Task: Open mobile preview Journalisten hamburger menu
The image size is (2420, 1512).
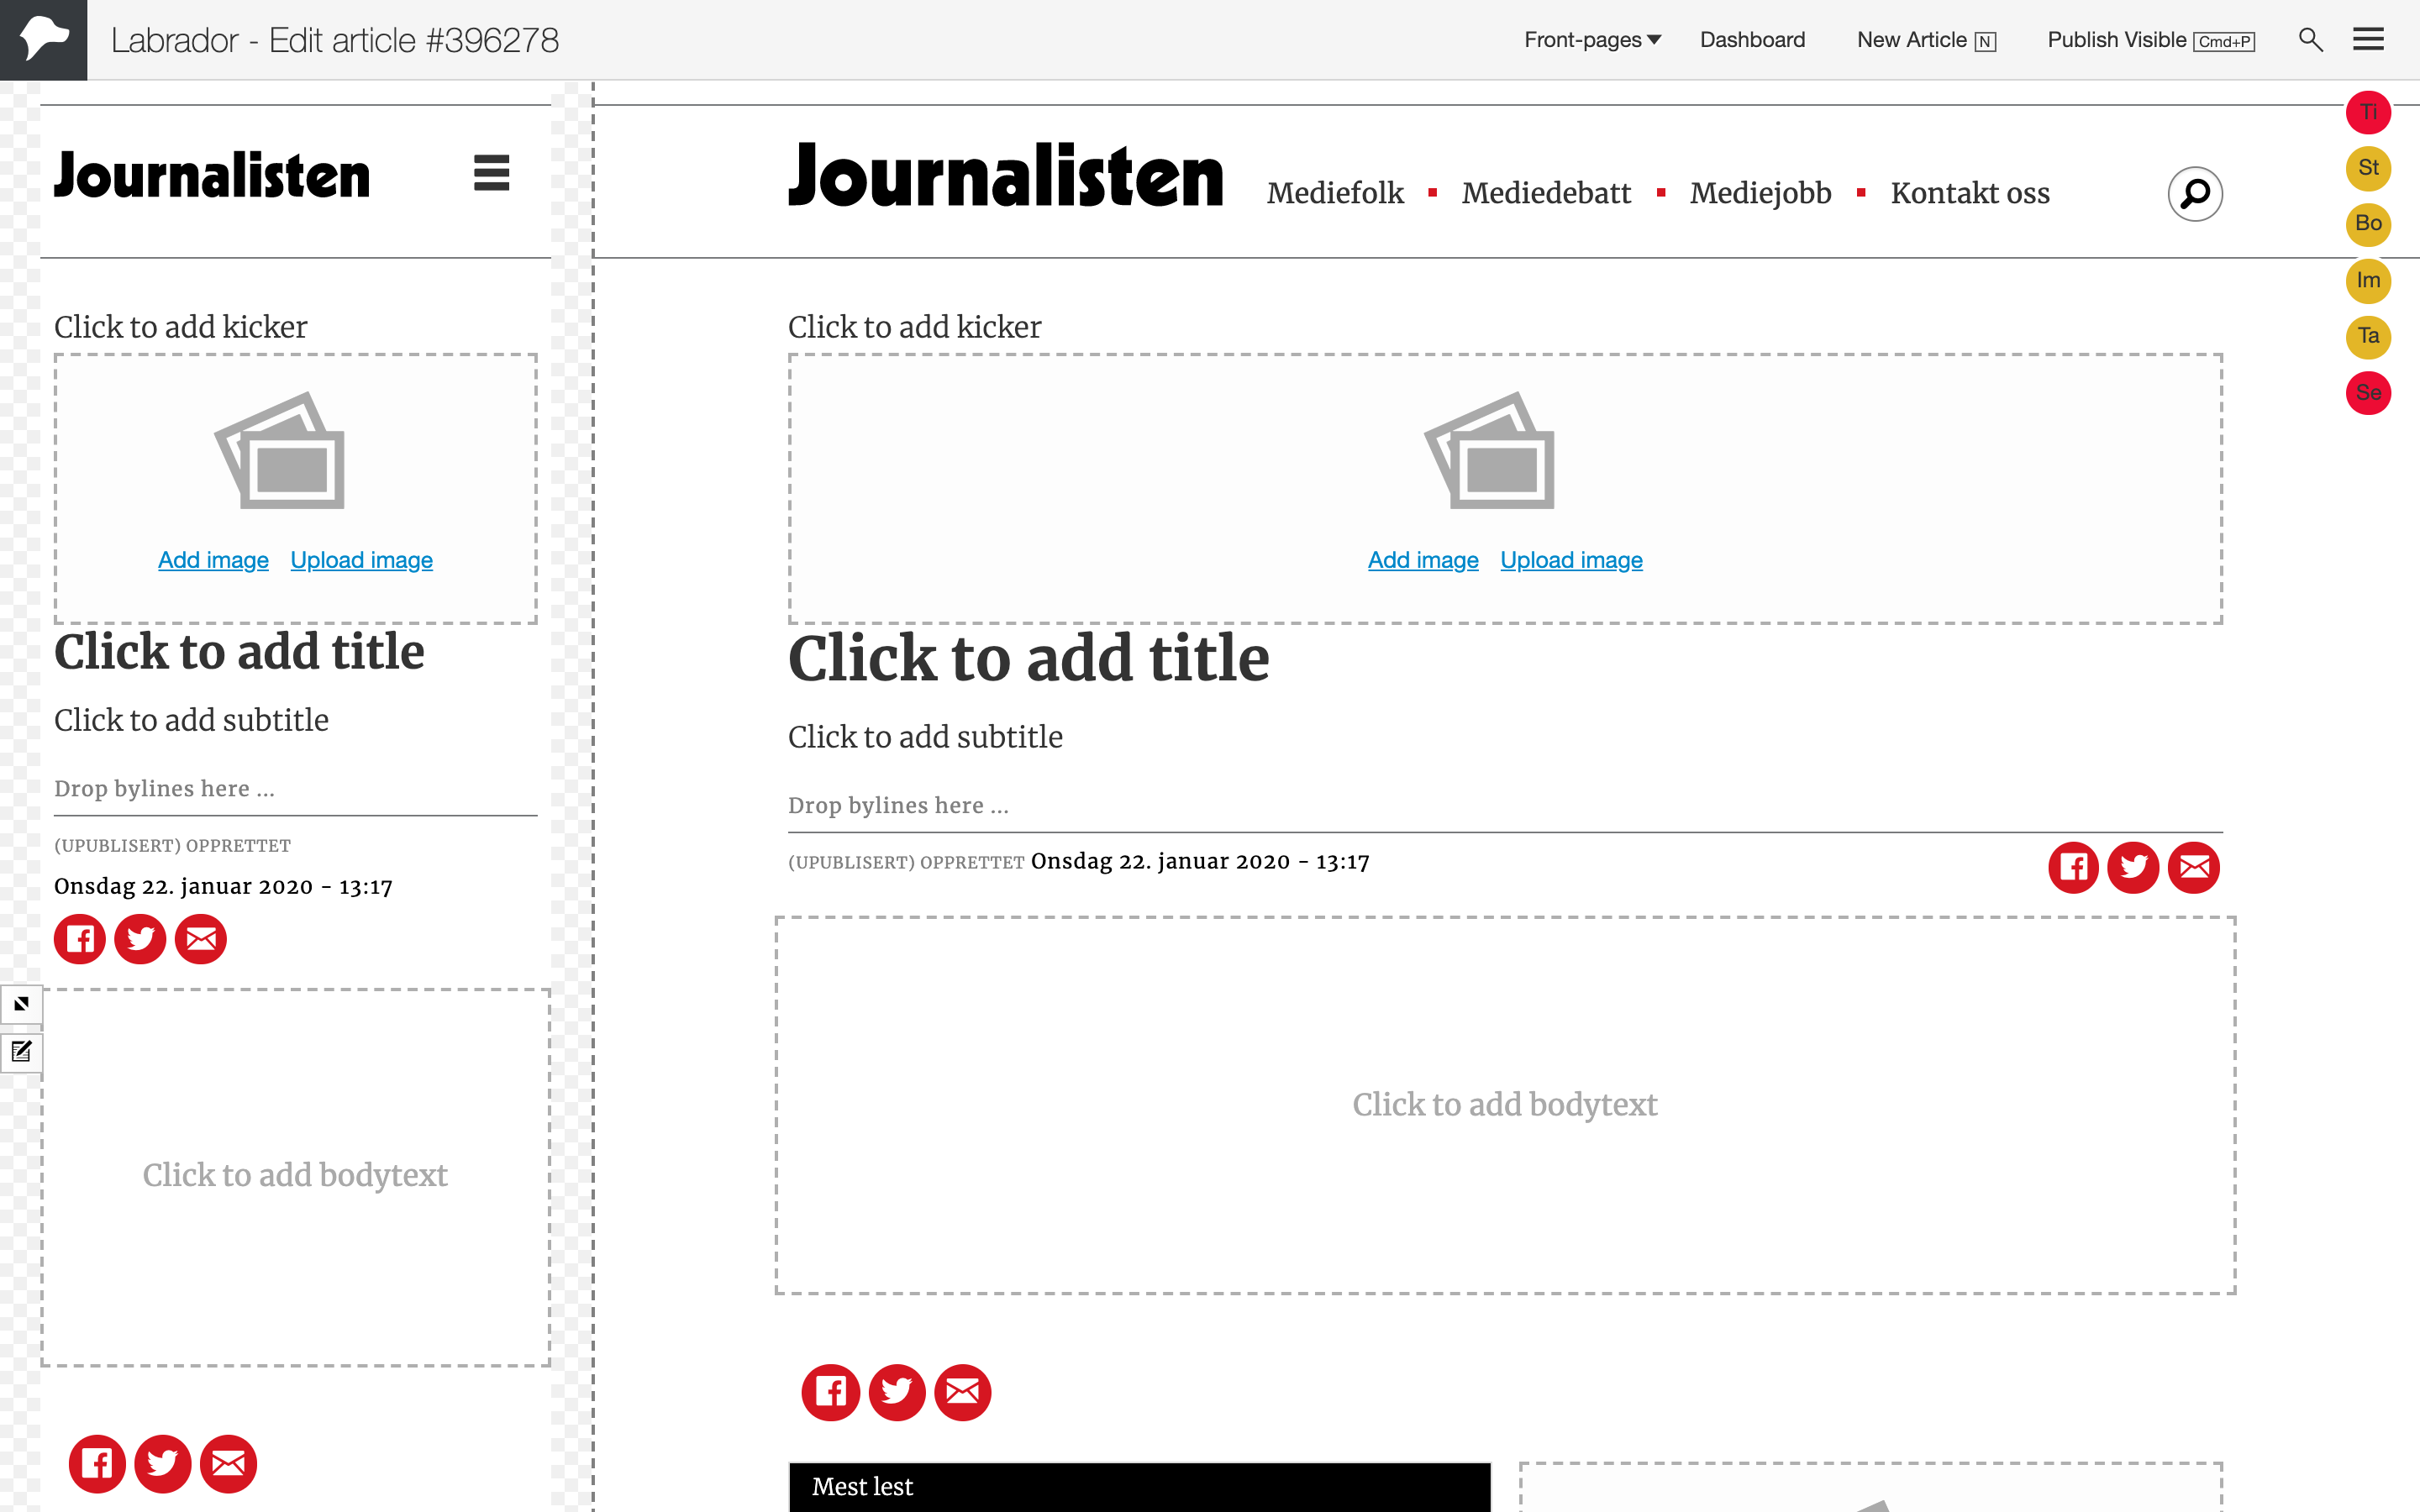Action: [x=491, y=173]
